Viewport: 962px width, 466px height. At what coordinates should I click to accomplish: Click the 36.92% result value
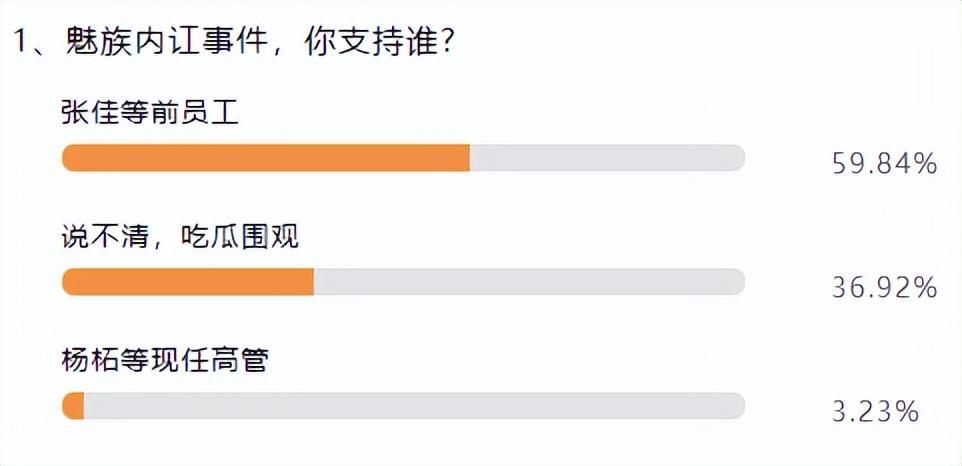[x=885, y=288]
